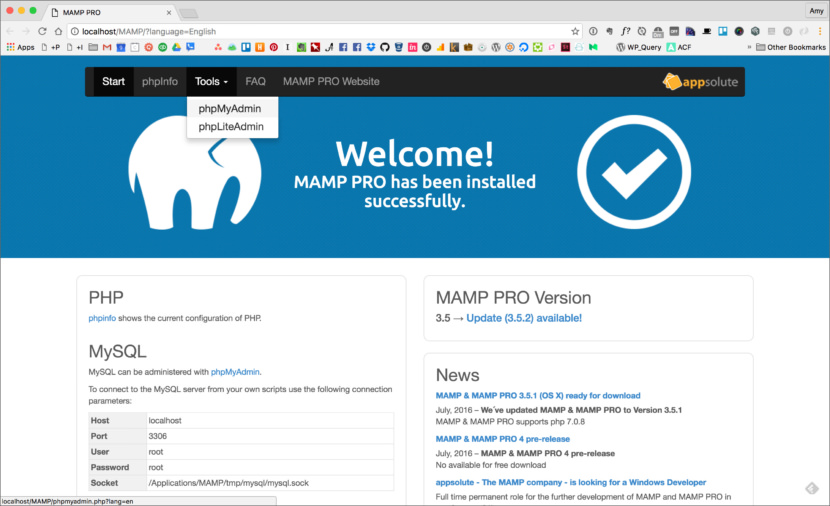Collapse the Tools dropdown in navbar
This screenshot has width=830, height=506.
point(211,82)
